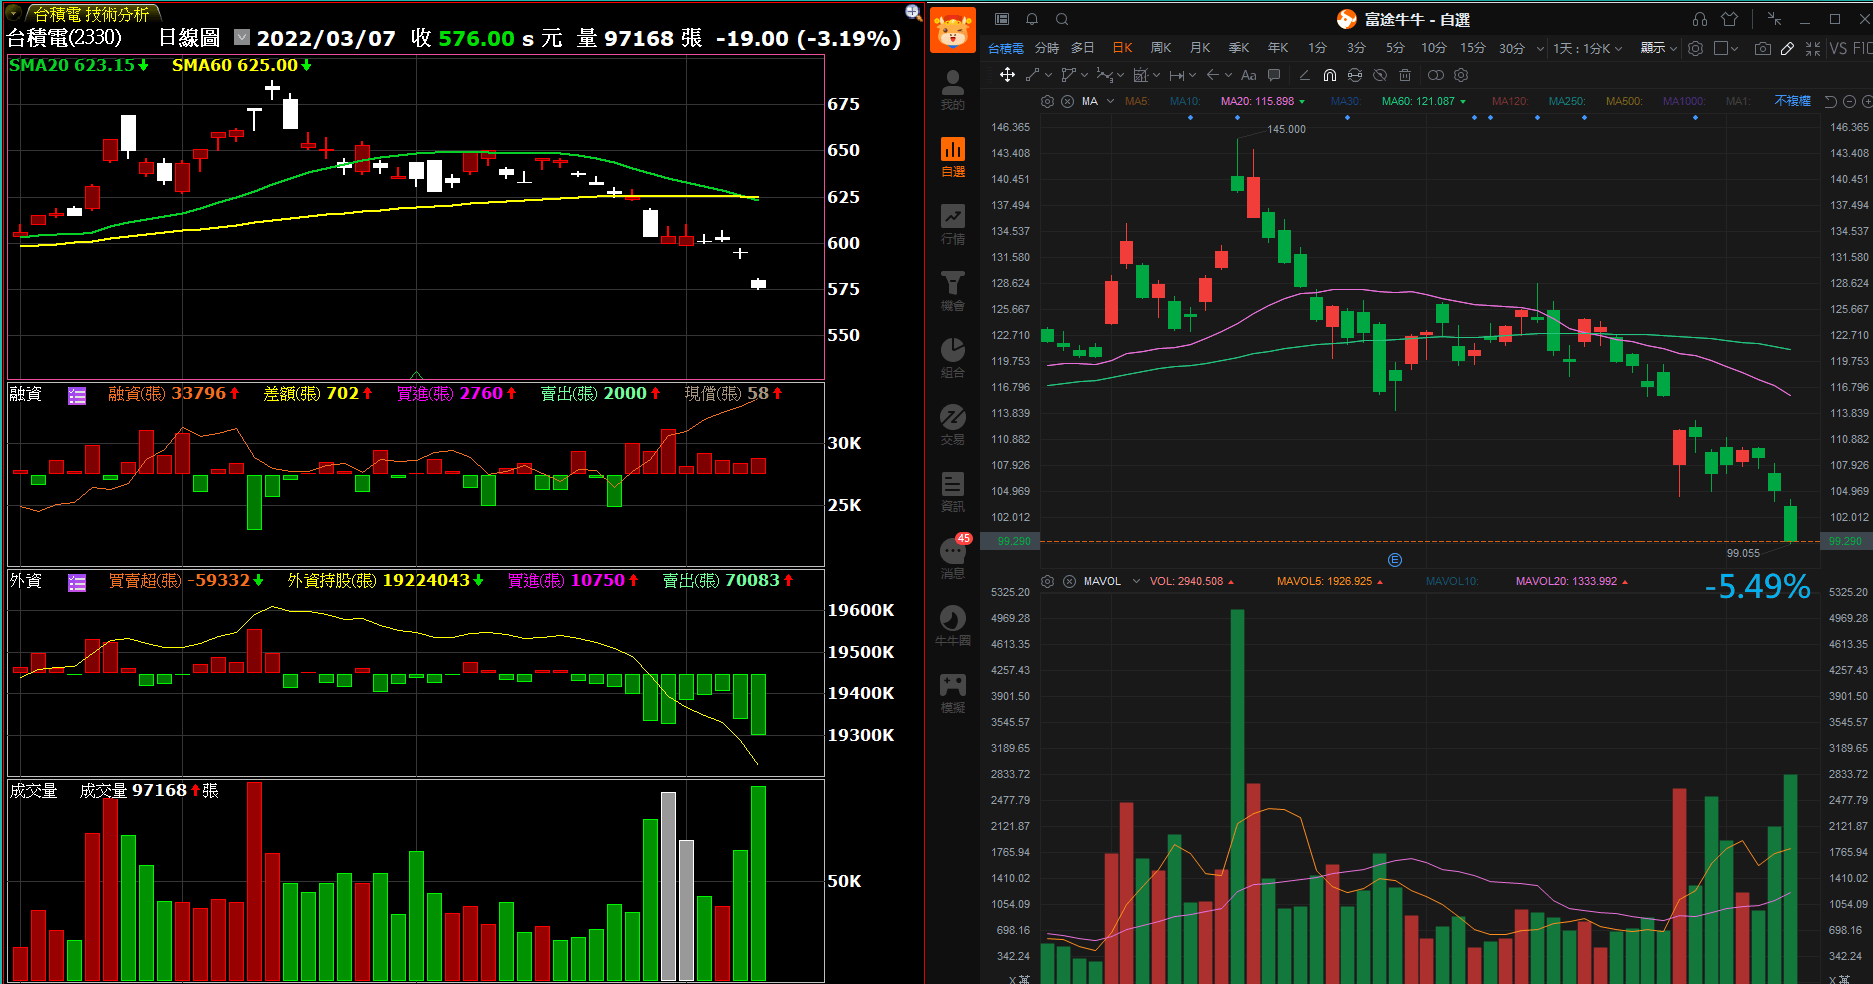Open the 我的 profile sidebar item

tap(953, 91)
